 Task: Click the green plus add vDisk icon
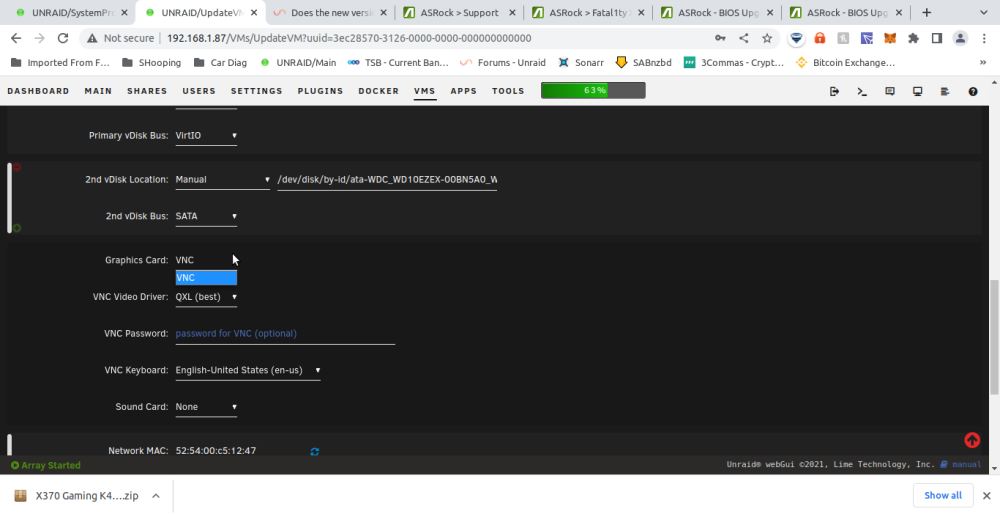(x=17, y=228)
